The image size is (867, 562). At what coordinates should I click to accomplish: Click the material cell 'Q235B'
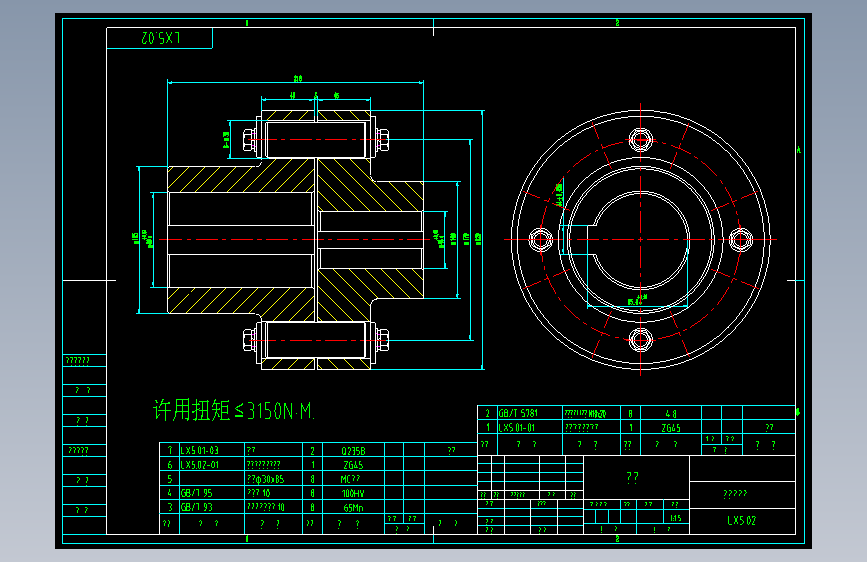[x=353, y=451]
